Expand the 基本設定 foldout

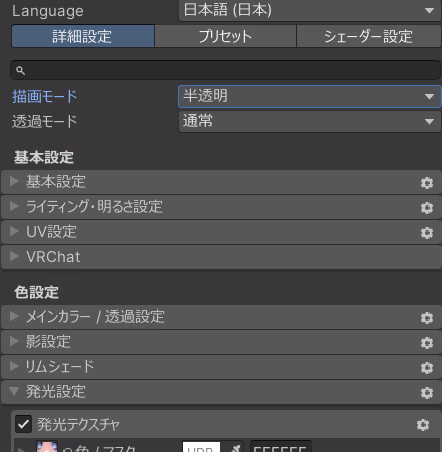click(14, 181)
